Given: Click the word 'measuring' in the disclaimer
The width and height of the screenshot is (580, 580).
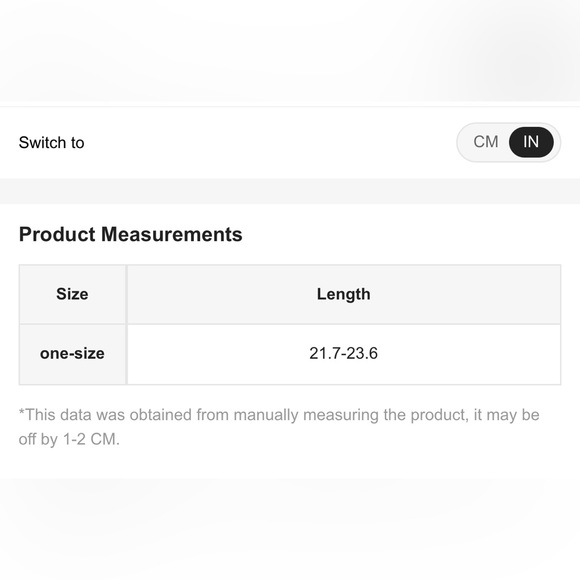Looking at the screenshot, I should coord(341,415).
